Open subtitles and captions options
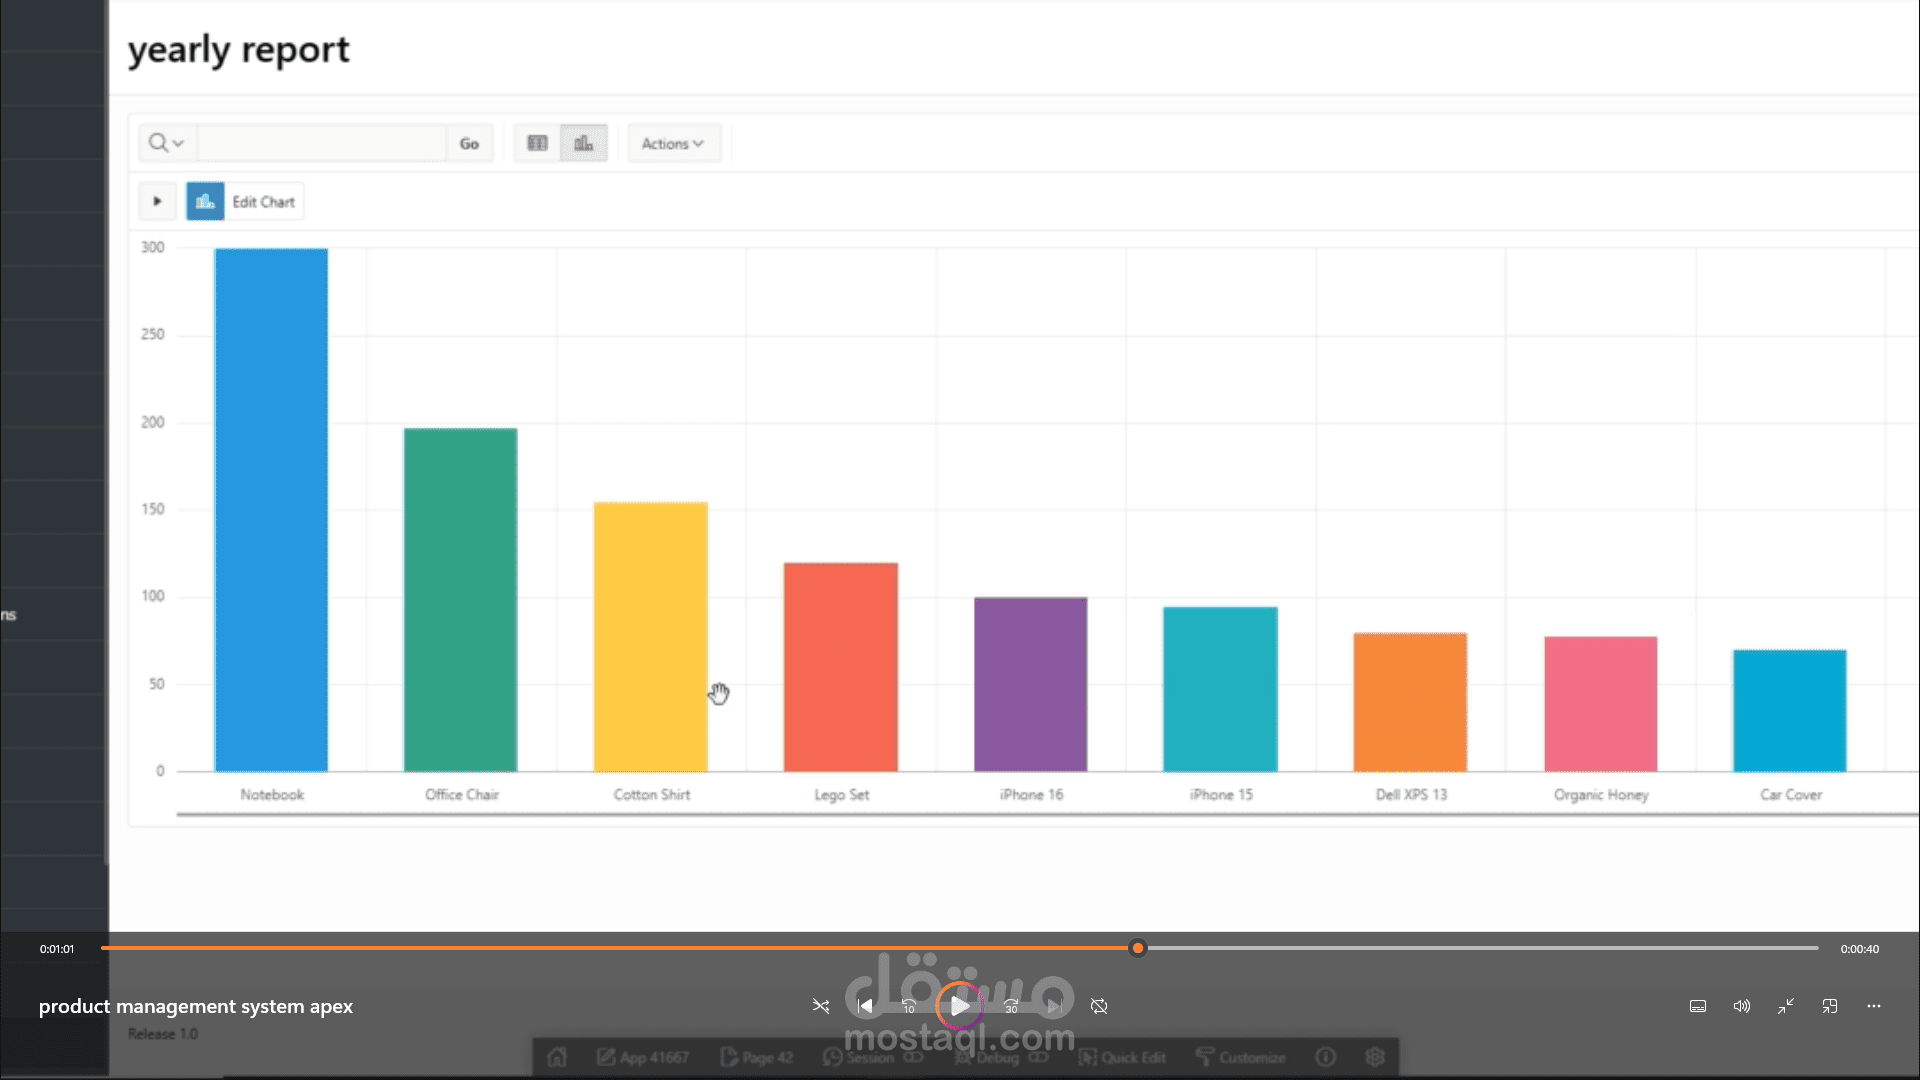Viewport: 1920px width, 1080px height. coord(1698,1006)
